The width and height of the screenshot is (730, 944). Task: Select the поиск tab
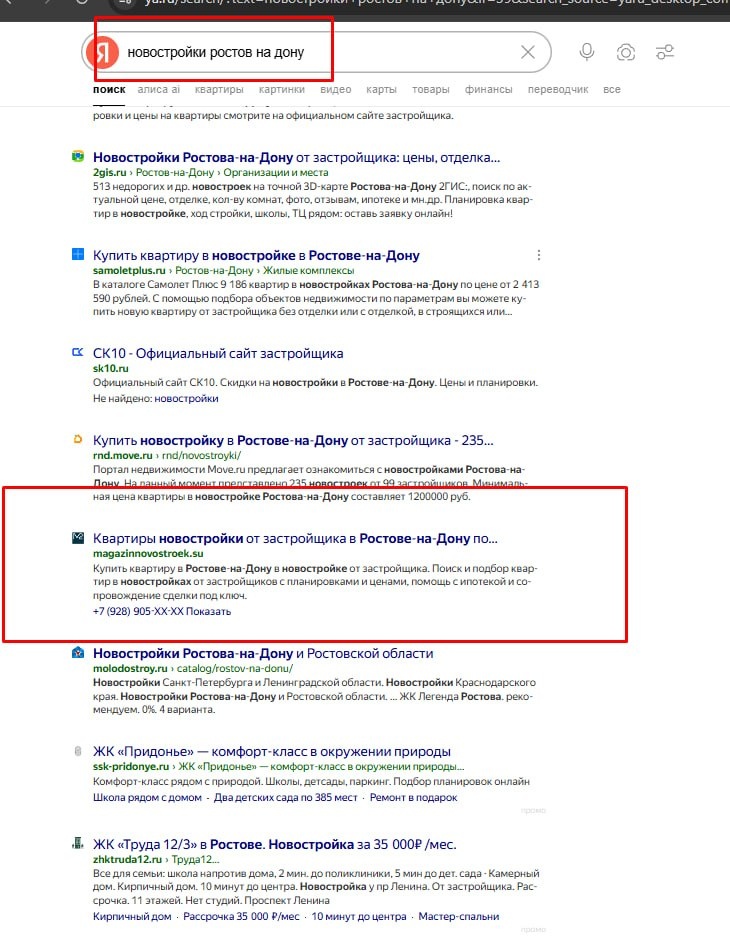tap(109, 89)
